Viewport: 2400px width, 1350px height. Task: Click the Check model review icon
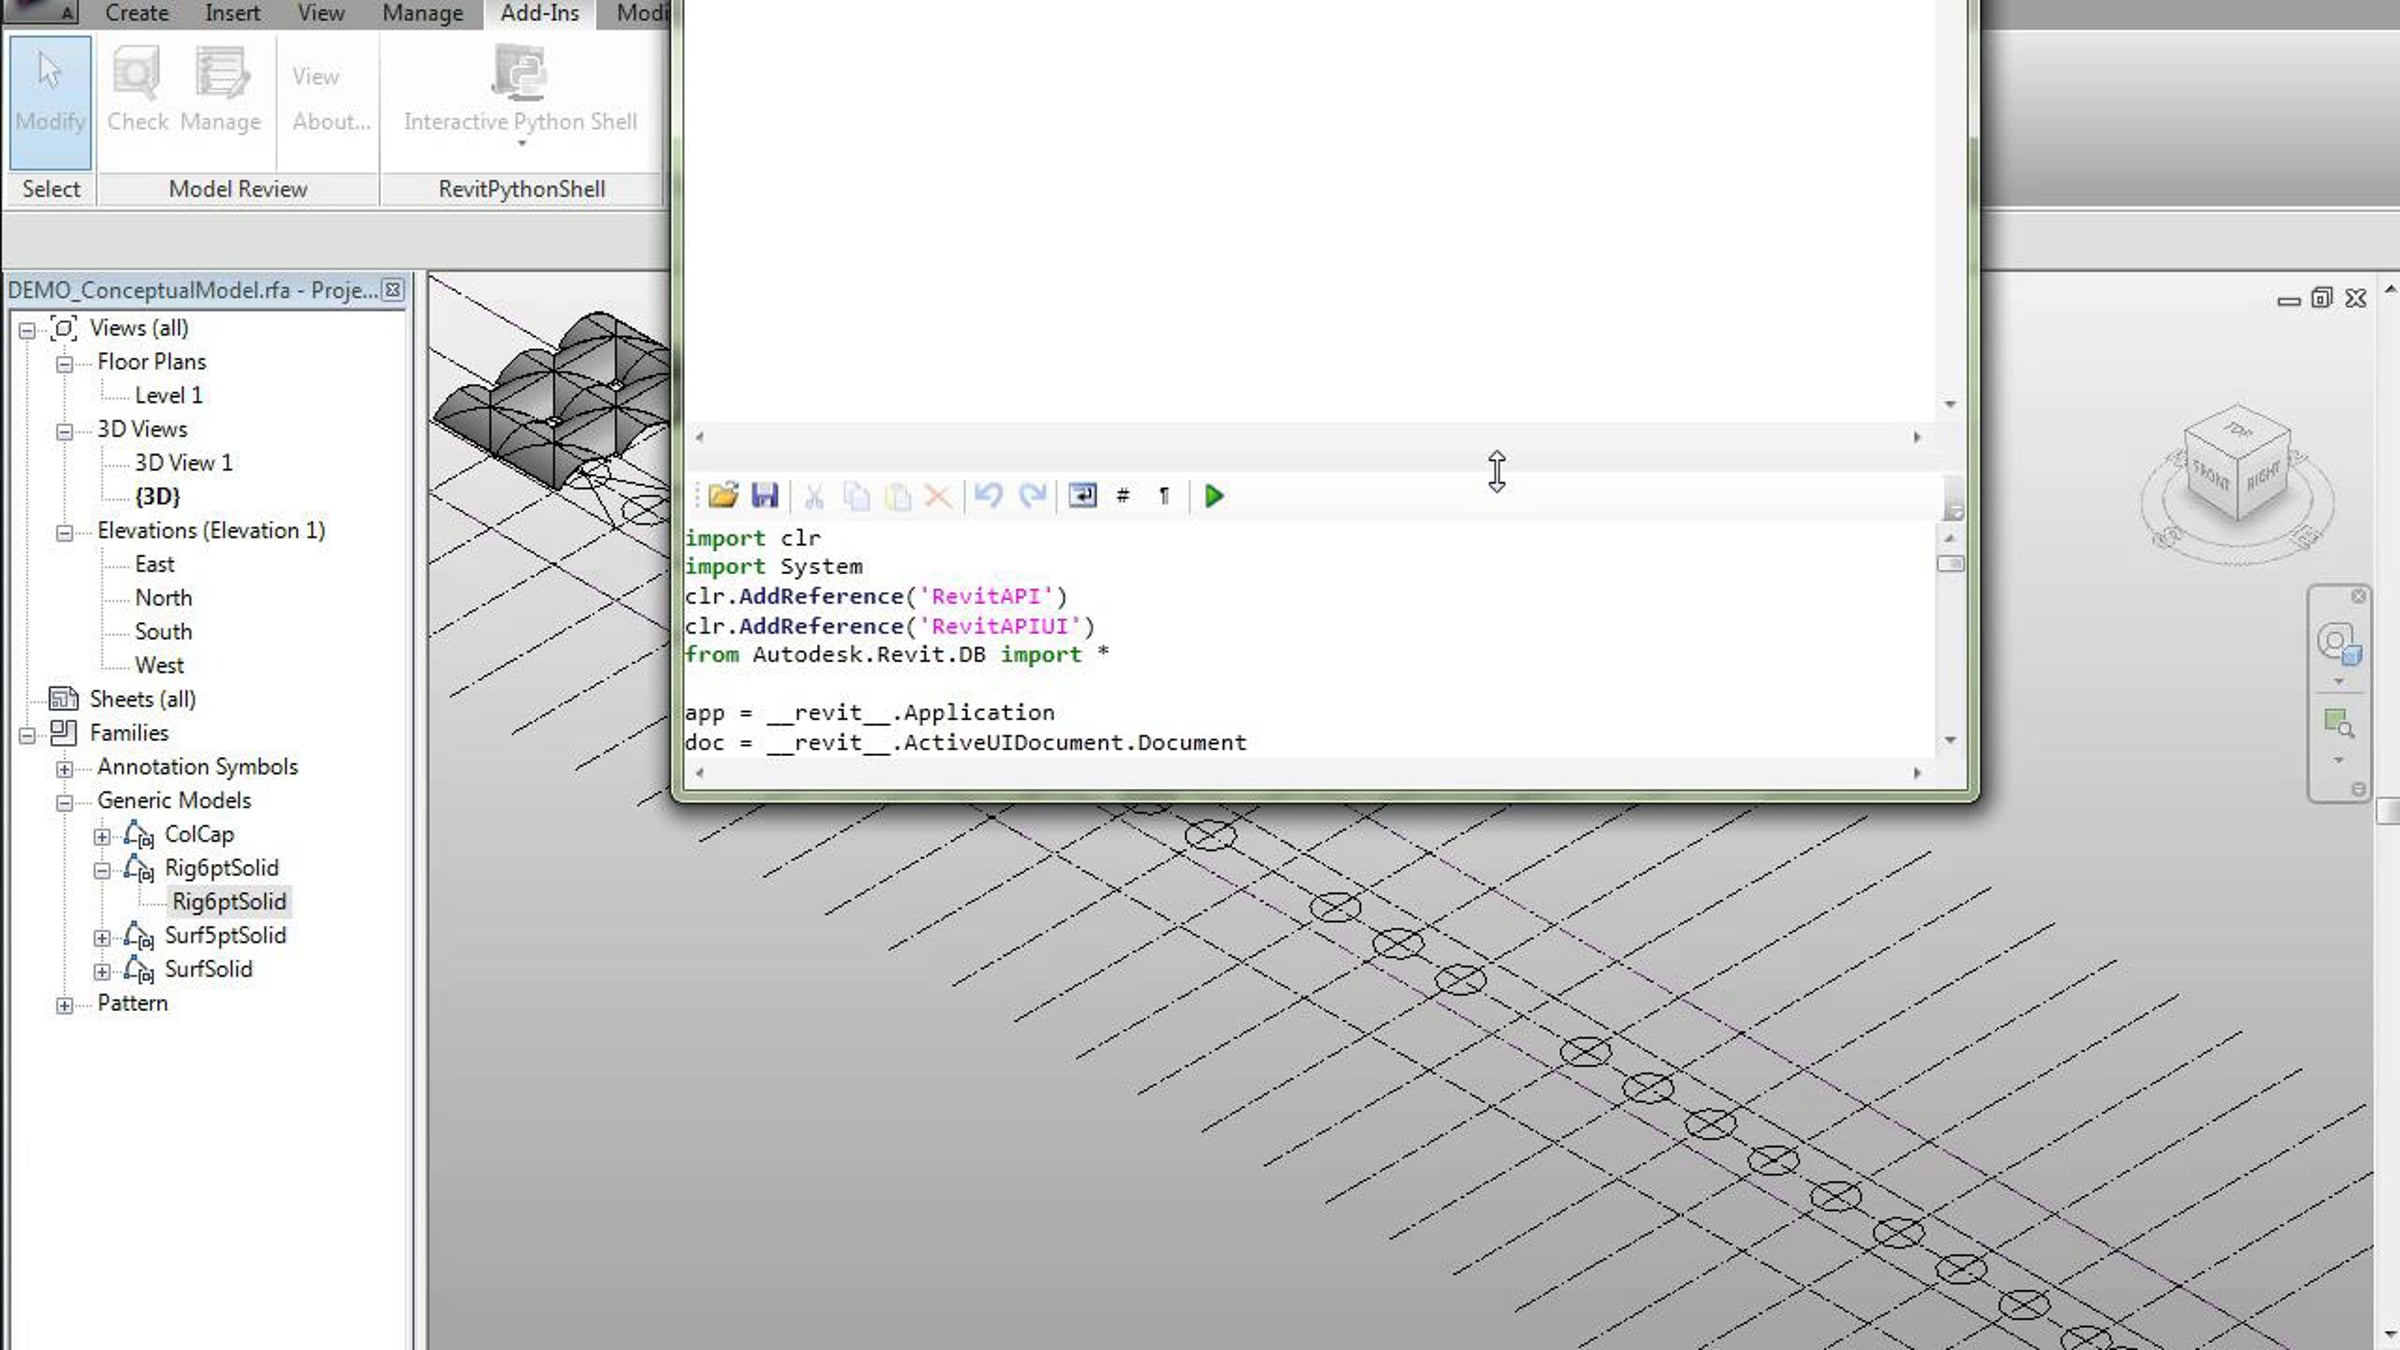pos(138,92)
